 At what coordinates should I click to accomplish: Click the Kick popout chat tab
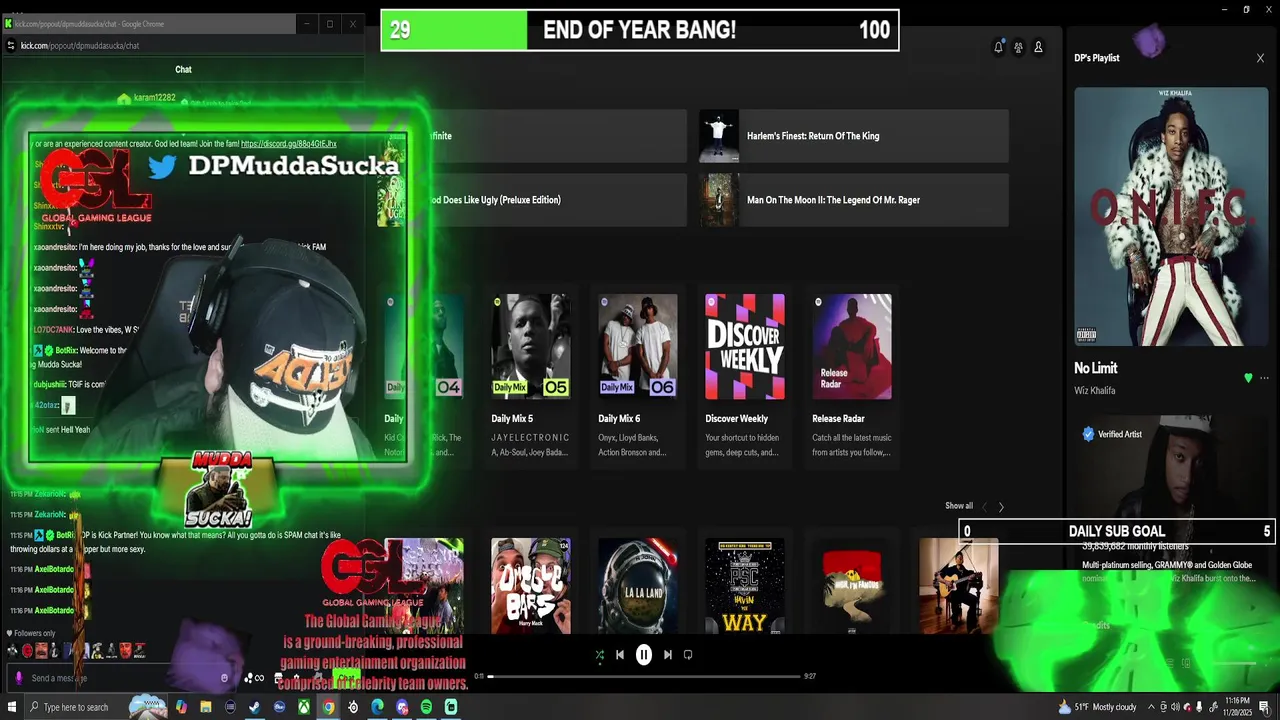[150, 23]
